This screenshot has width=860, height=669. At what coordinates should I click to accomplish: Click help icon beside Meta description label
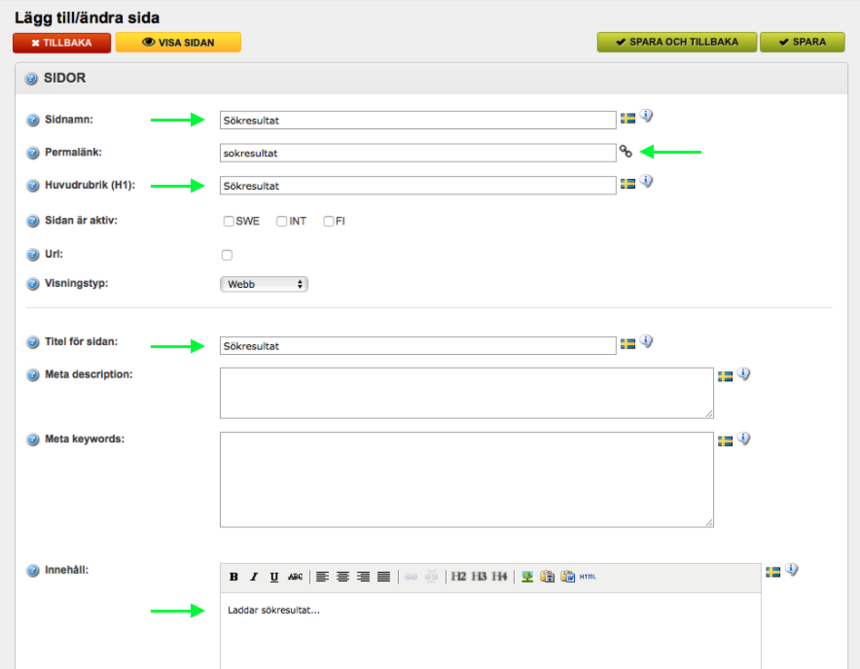coord(32,376)
